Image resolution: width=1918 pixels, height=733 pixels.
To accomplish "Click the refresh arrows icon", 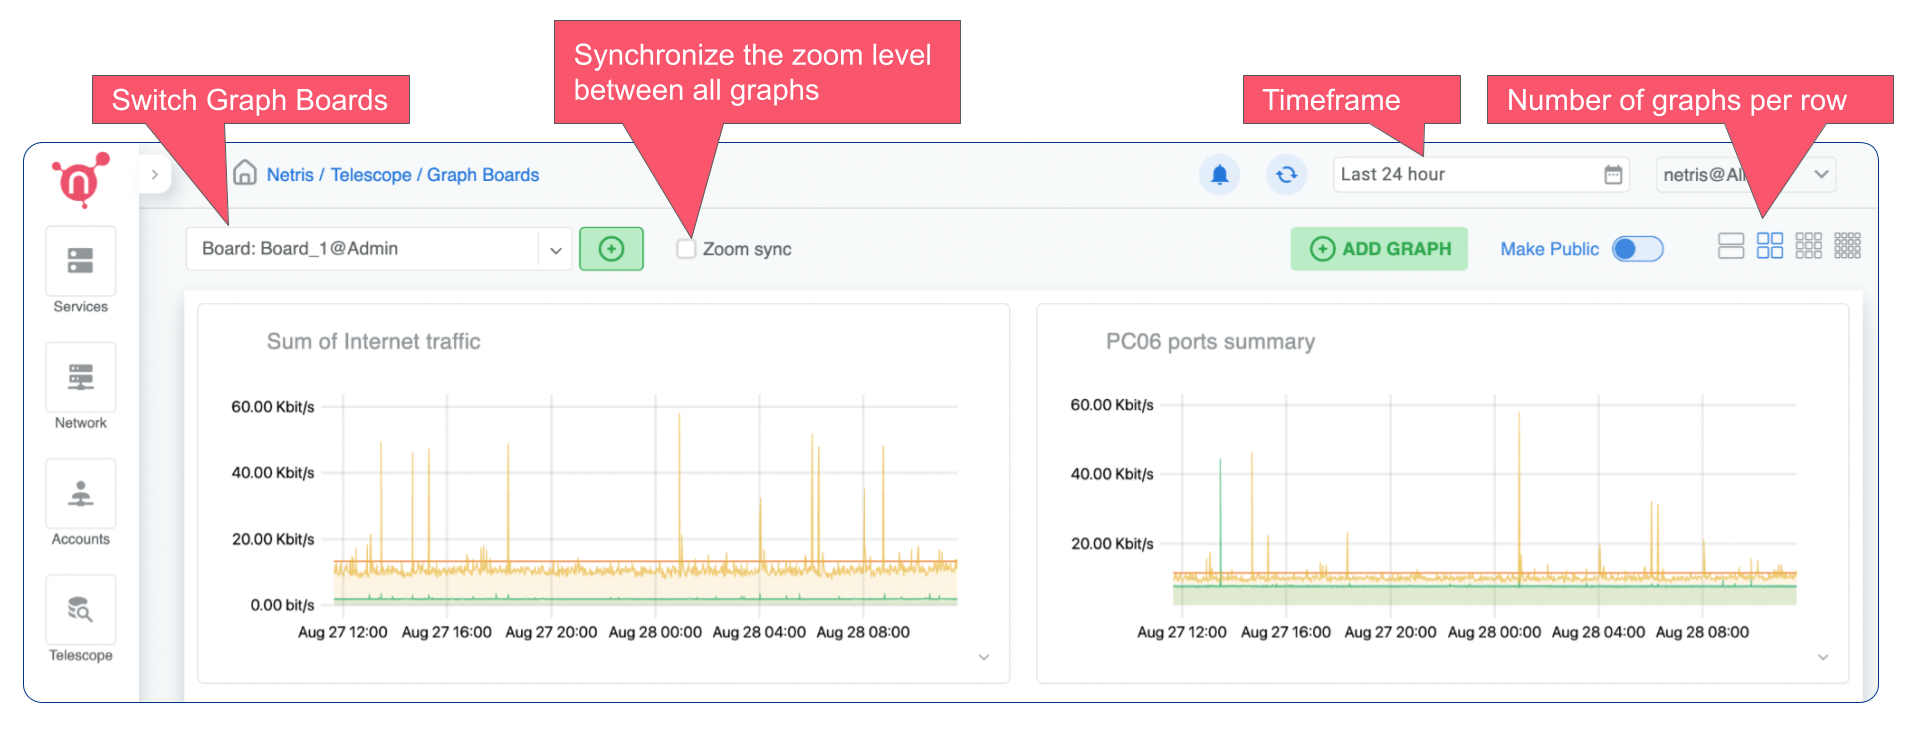I will [x=1286, y=175].
